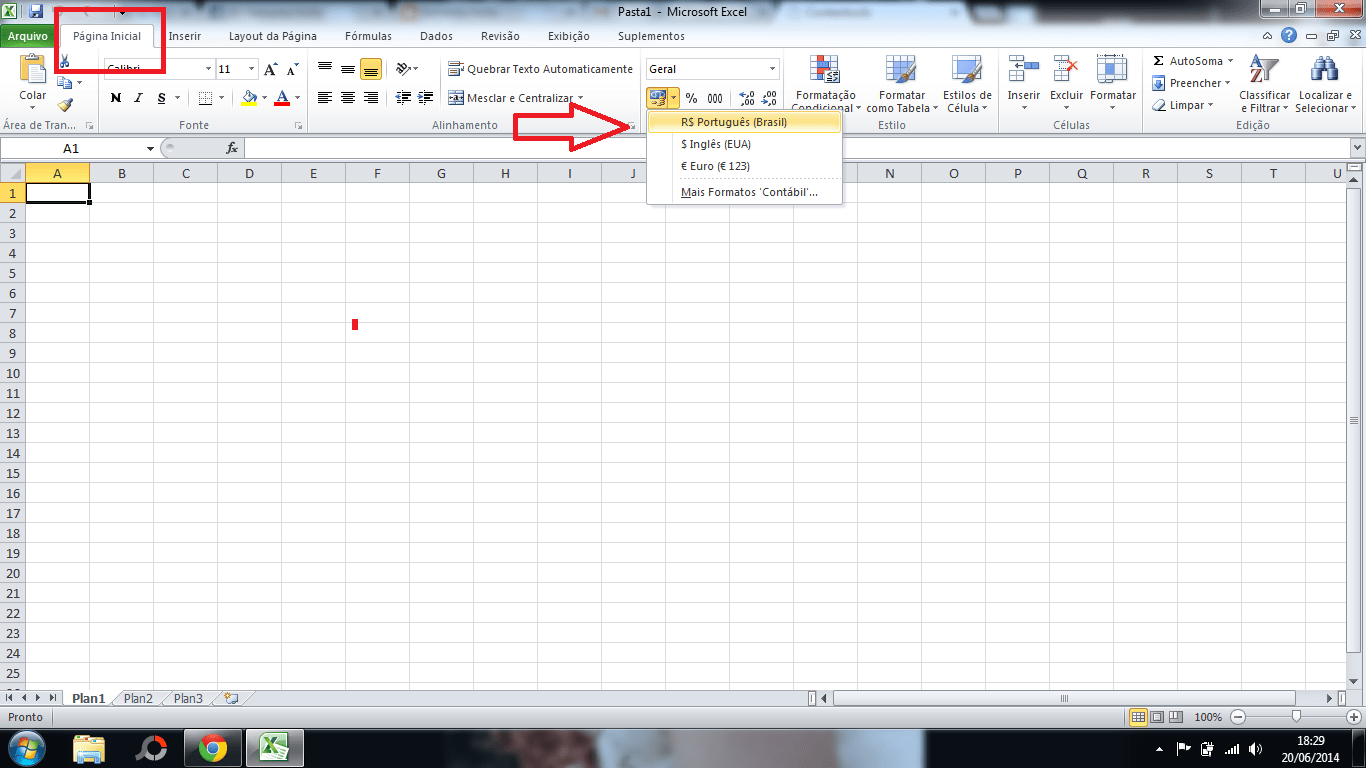1366x768 pixels.
Task: Switch to the Fórmulas ribbon tab
Action: coord(368,36)
